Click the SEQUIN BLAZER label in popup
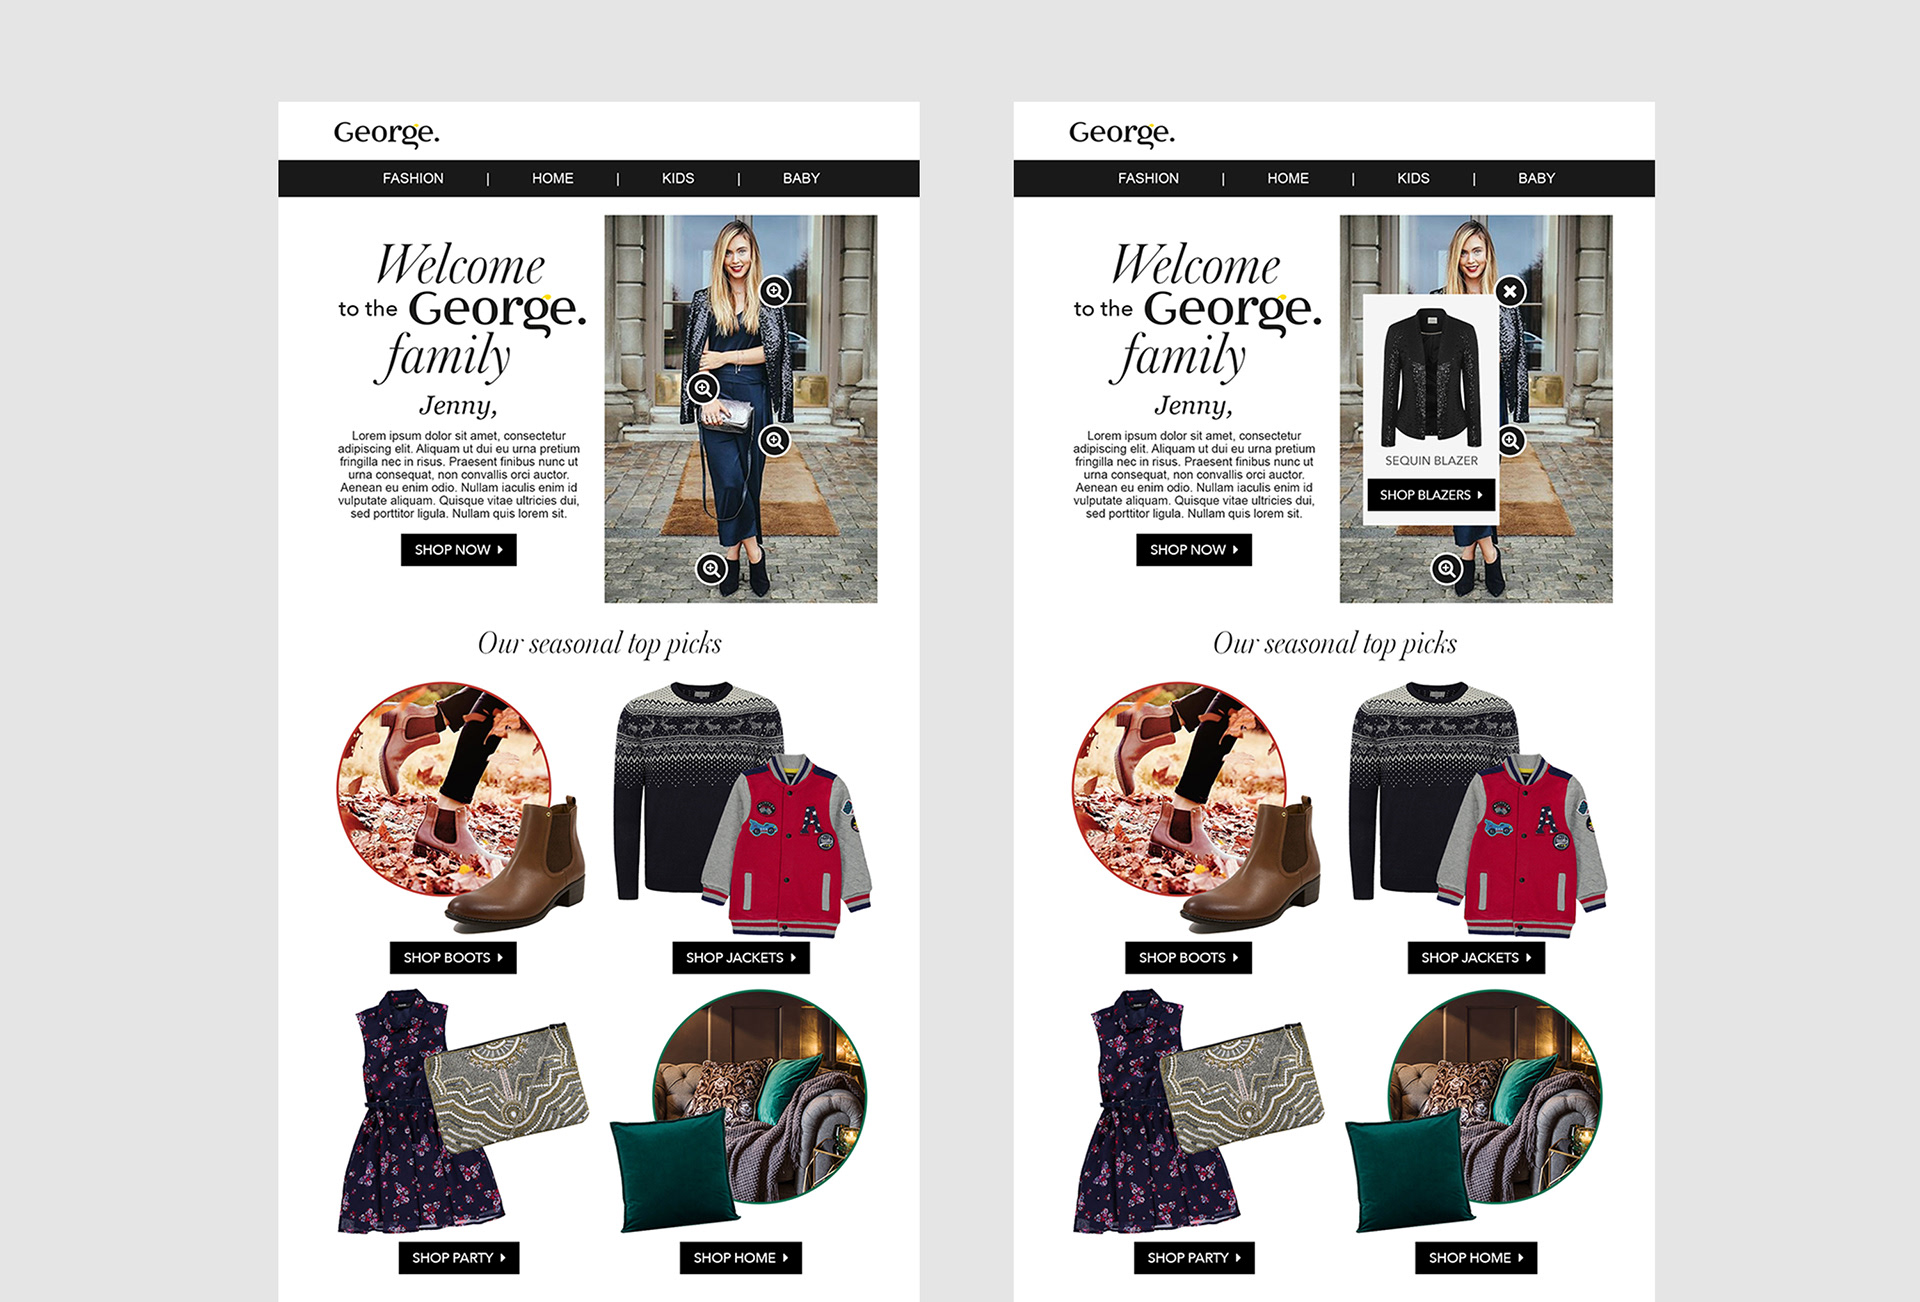The height and width of the screenshot is (1302, 1920). 1431,461
